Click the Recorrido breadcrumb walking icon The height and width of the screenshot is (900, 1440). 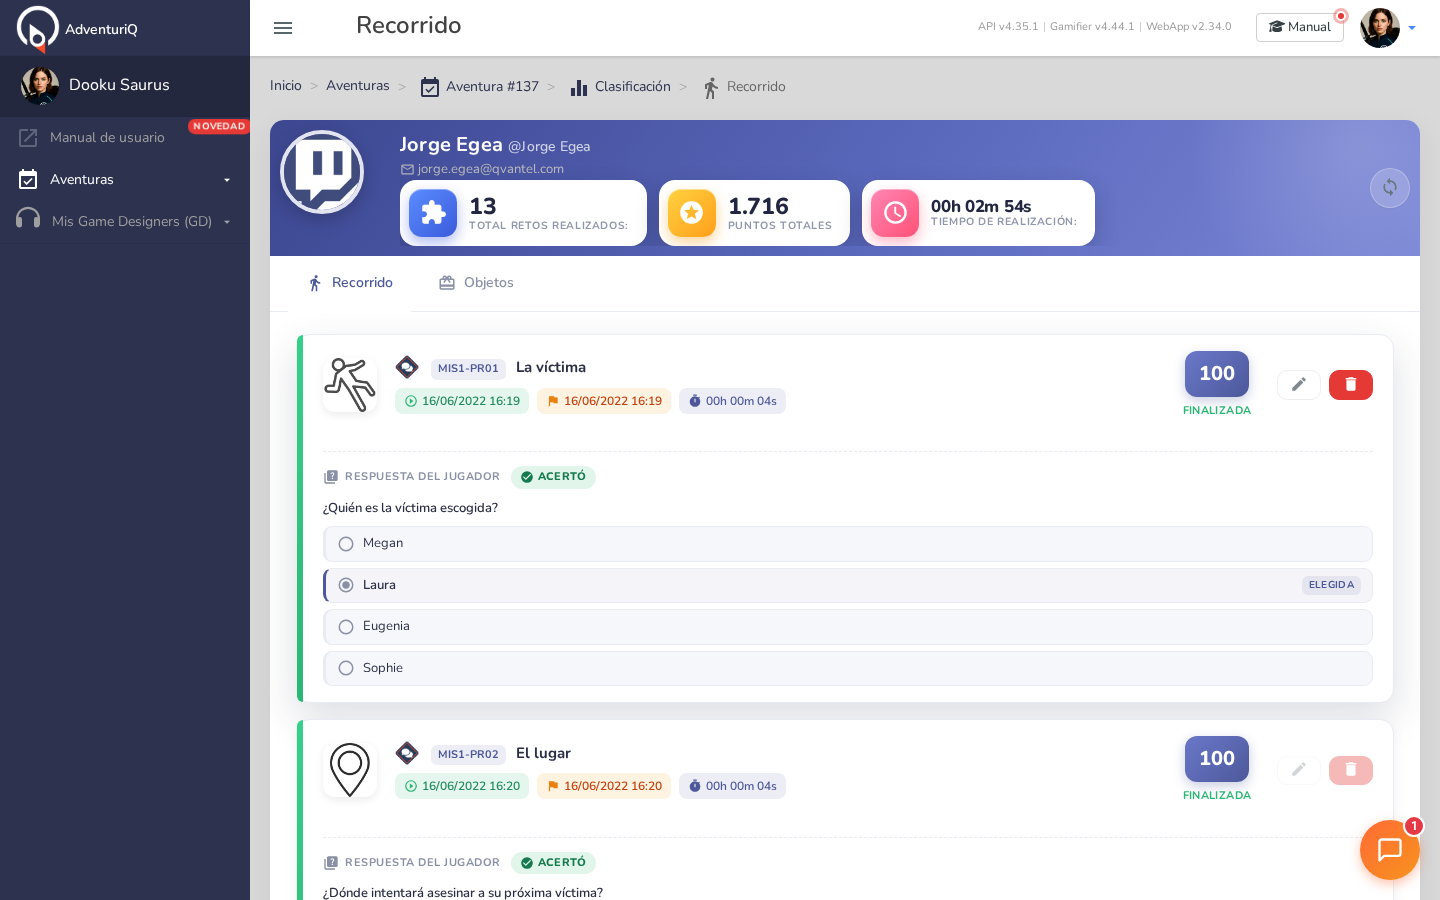711,88
